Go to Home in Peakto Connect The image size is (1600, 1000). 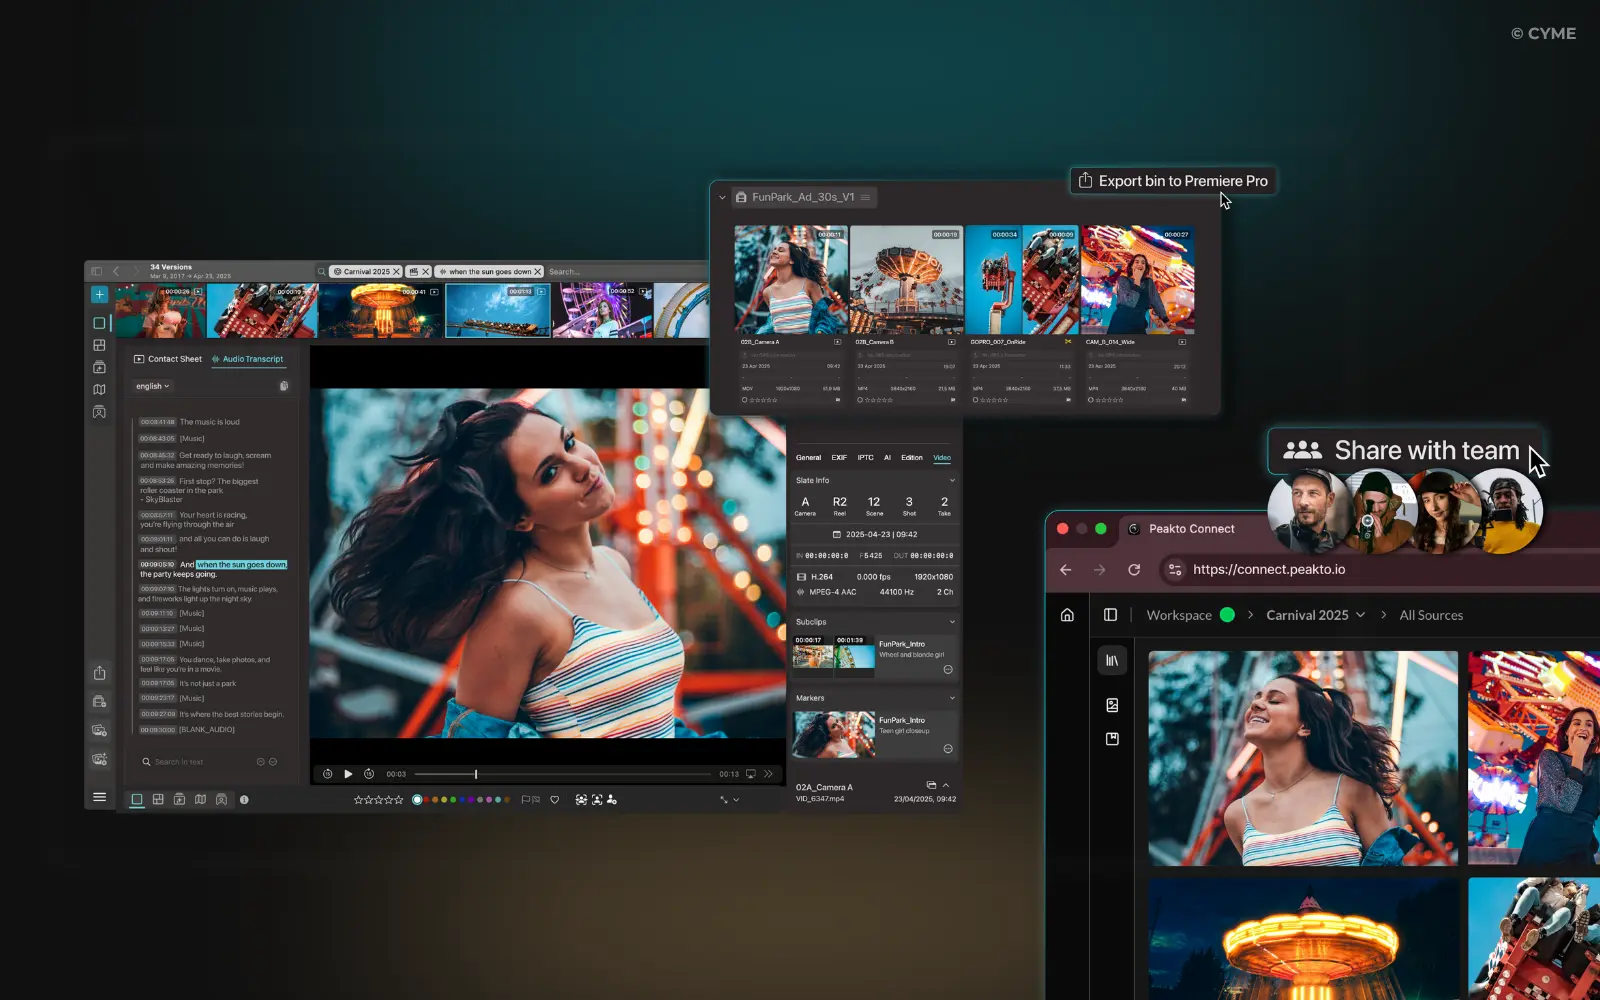(x=1067, y=615)
